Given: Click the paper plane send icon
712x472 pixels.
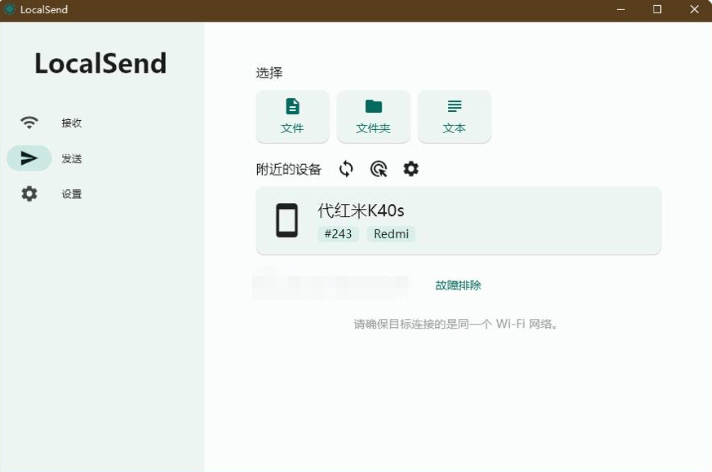Looking at the screenshot, I should (29, 158).
